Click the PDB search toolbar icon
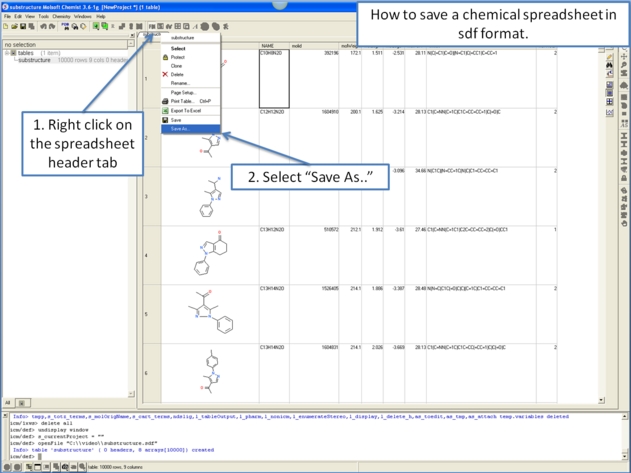Viewport: 631px width, 473px height. [65, 27]
